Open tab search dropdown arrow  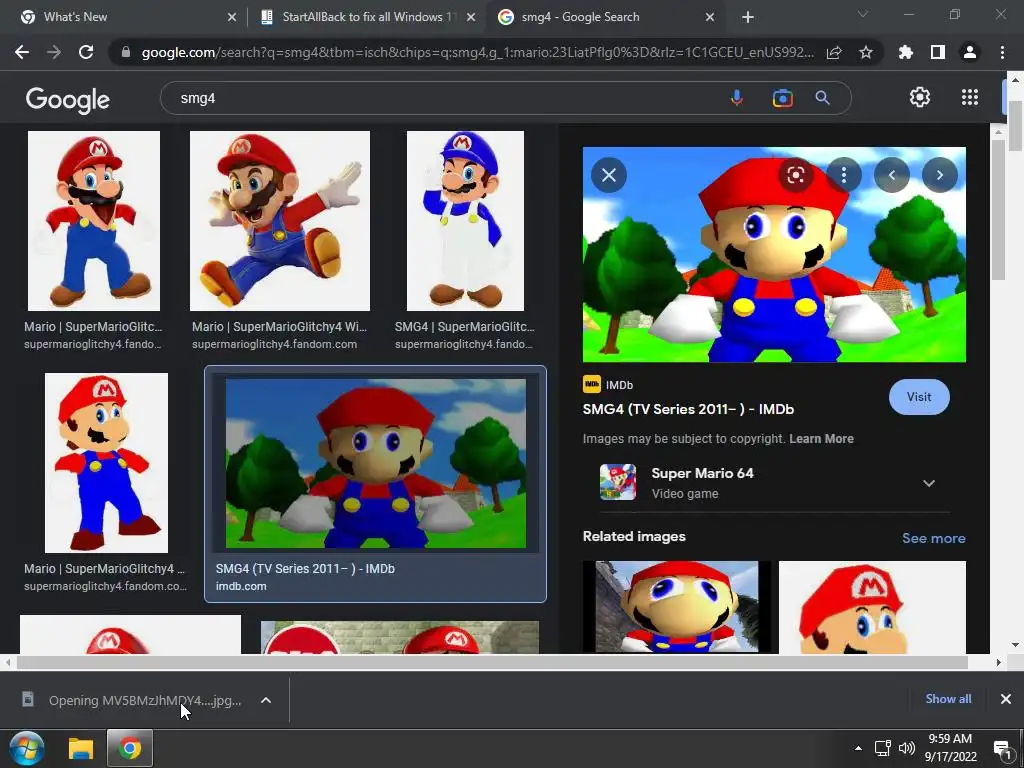pos(863,14)
